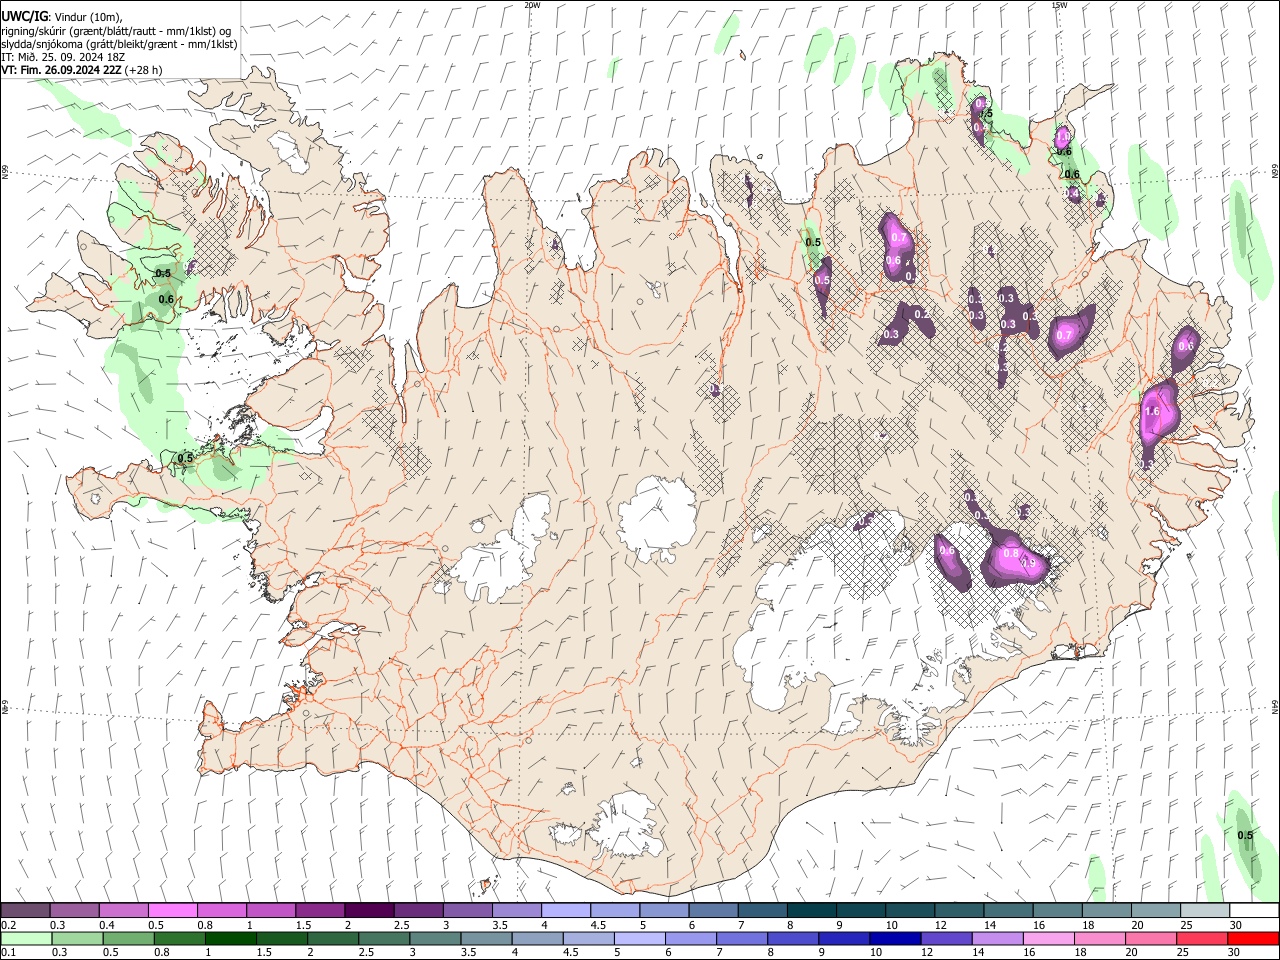This screenshot has width=1280, height=960.
Task: Click the 'IT: Mið. 25. 09. 2024 18Z' line
Action: pyautogui.click(x=65, y=57)
